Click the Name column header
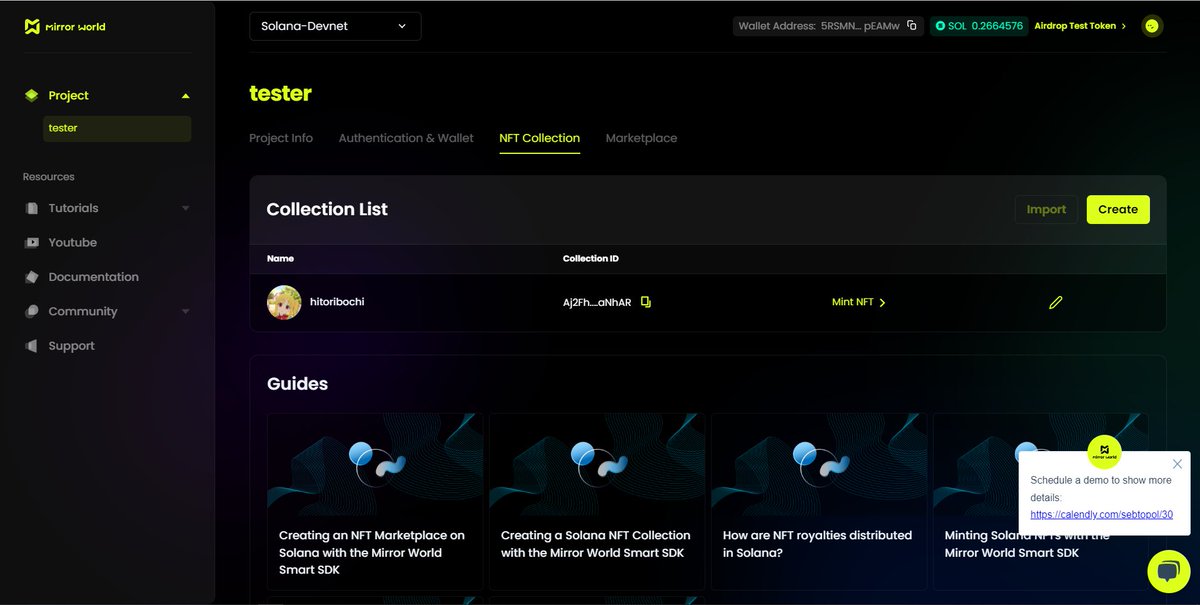Viewport: 1200px width, 605px height. click(280, 259)
